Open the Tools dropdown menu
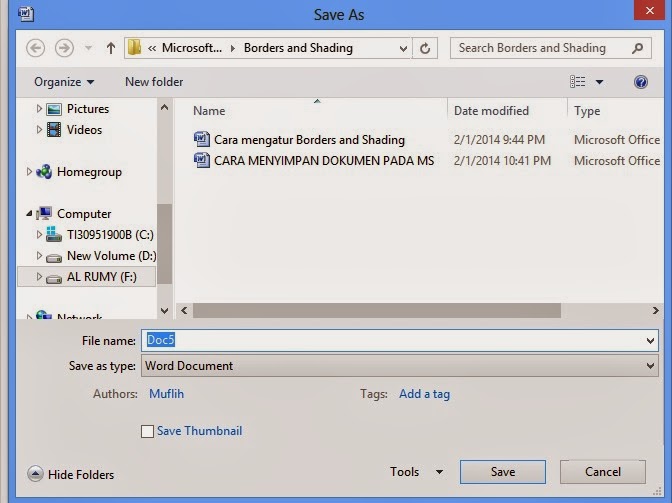The image size is (672, 503). tap(416, 472)
